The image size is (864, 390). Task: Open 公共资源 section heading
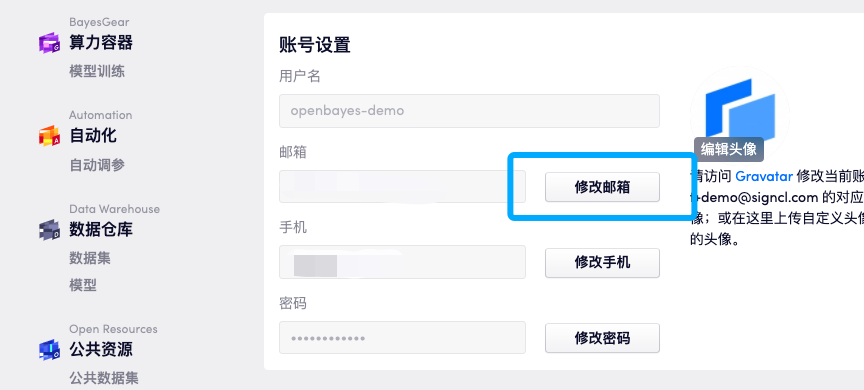[101, 349]
